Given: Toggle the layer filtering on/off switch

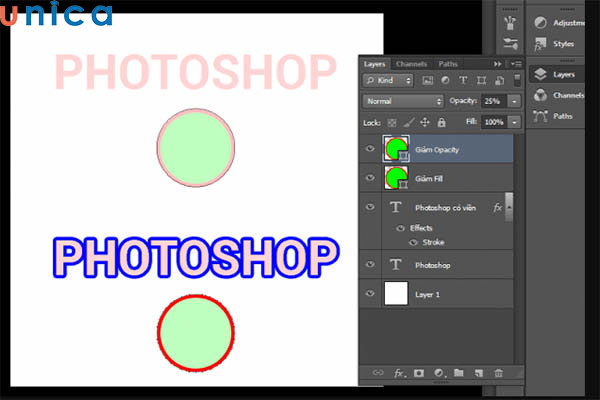Looking at the screenshot, I should click(517, 80).
